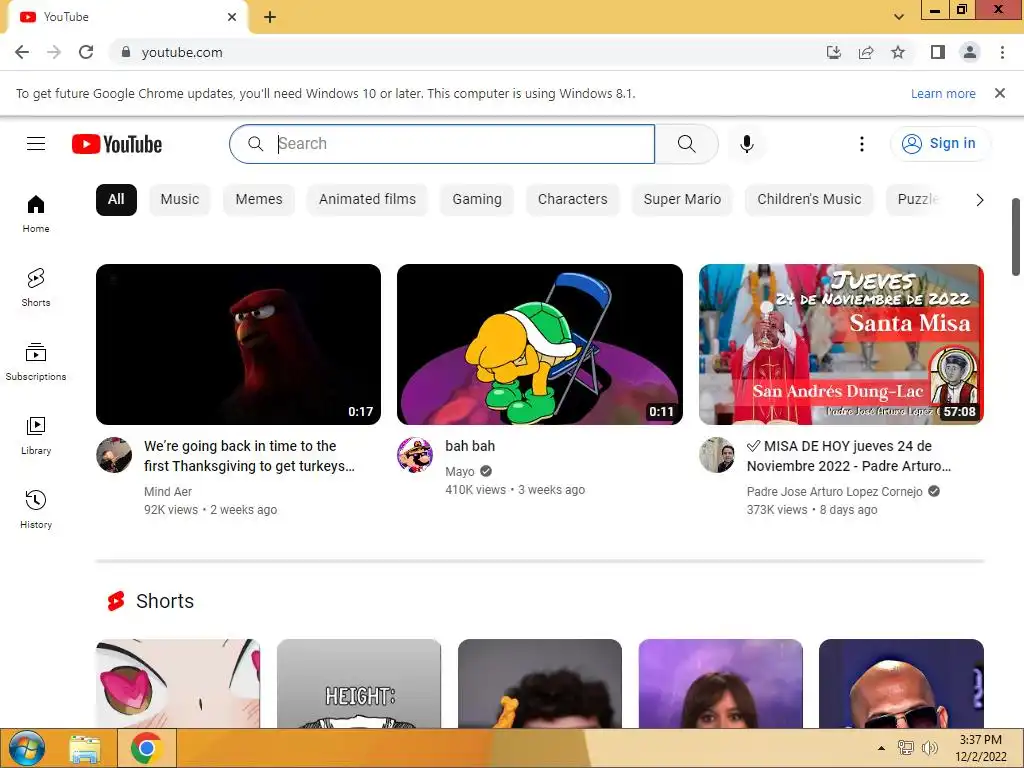This screenshot has height=768, width=1024.
Task: Open History from the sidebar
Action: (x=36, y=509)
